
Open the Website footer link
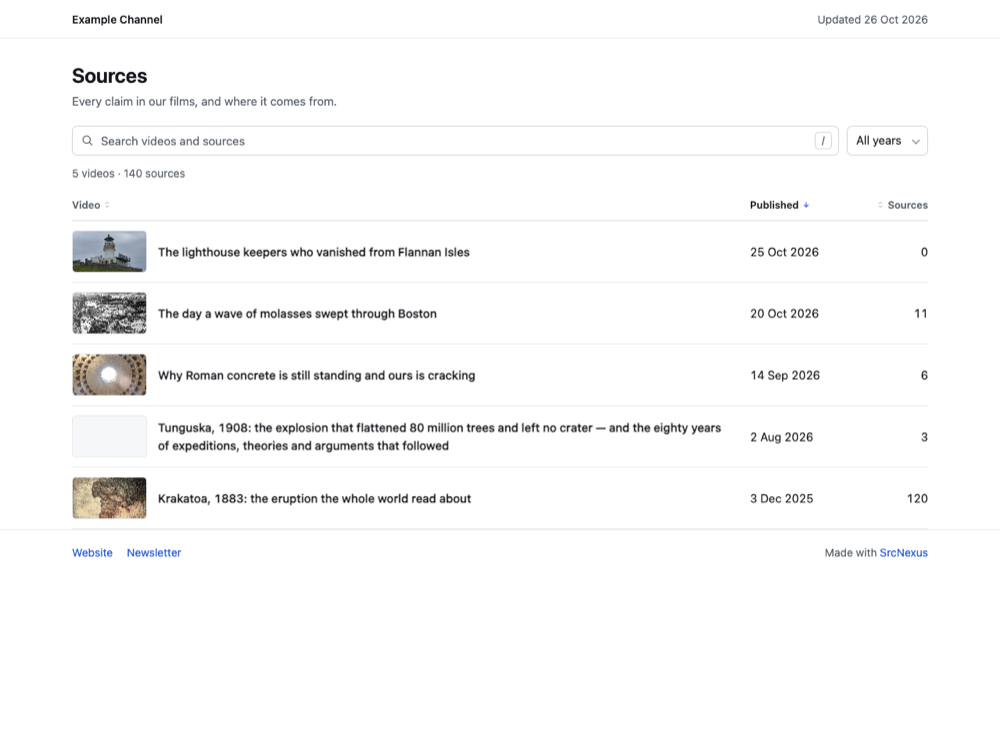tap(92, 553)
